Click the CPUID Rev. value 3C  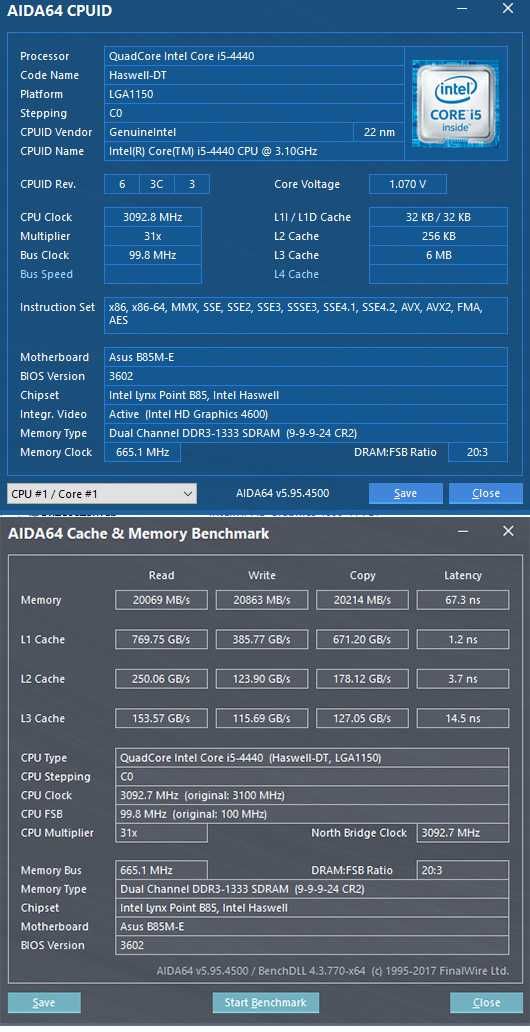pyautogui.click(x=157, y=184)
